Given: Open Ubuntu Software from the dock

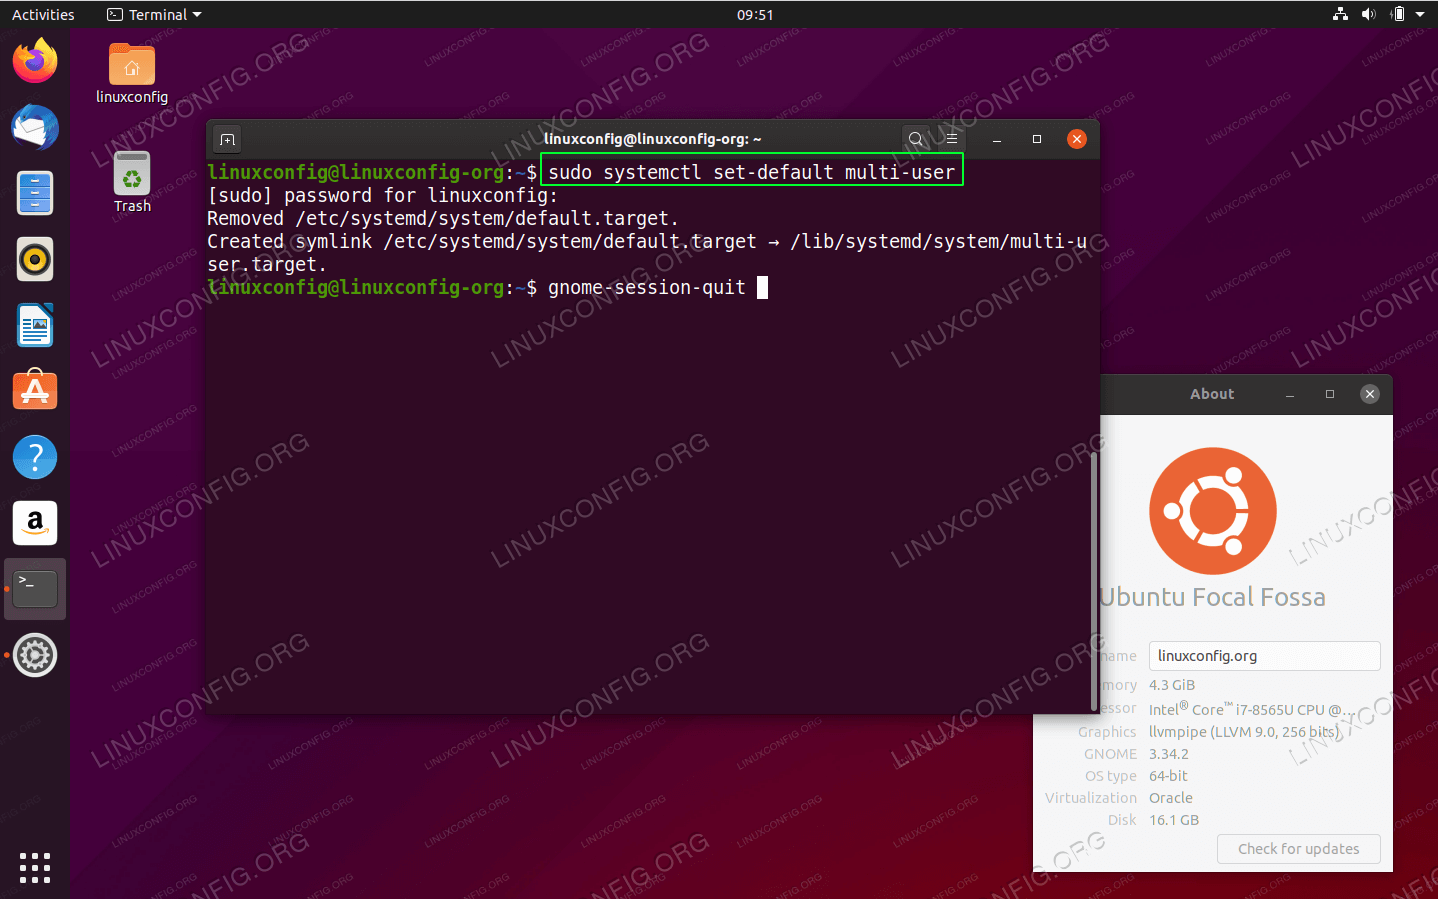Looking at the screenshot, I should (x=34, y=390).
